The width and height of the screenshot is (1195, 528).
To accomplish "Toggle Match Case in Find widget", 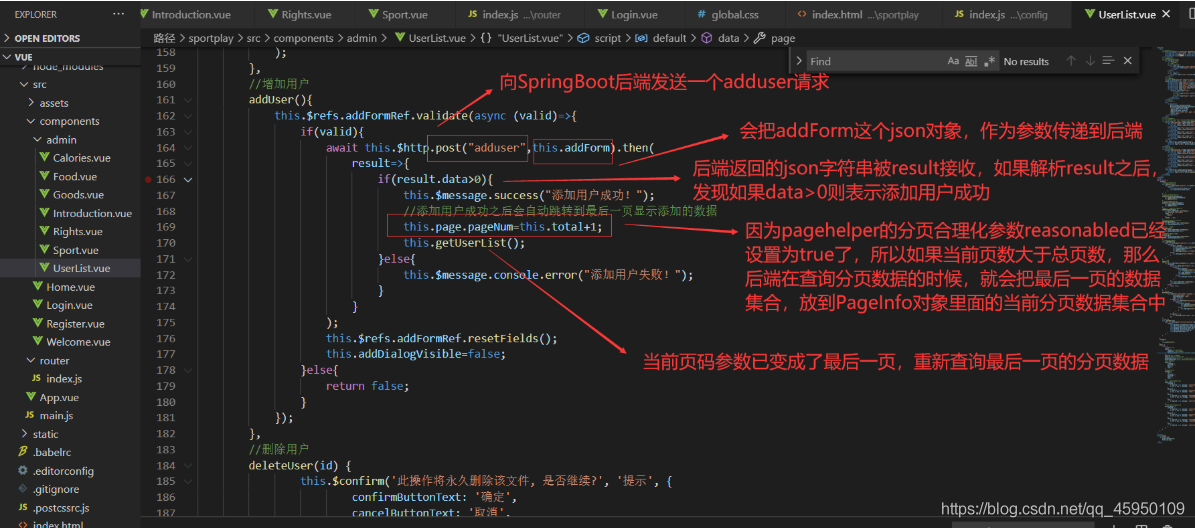I will click(953, 61).
